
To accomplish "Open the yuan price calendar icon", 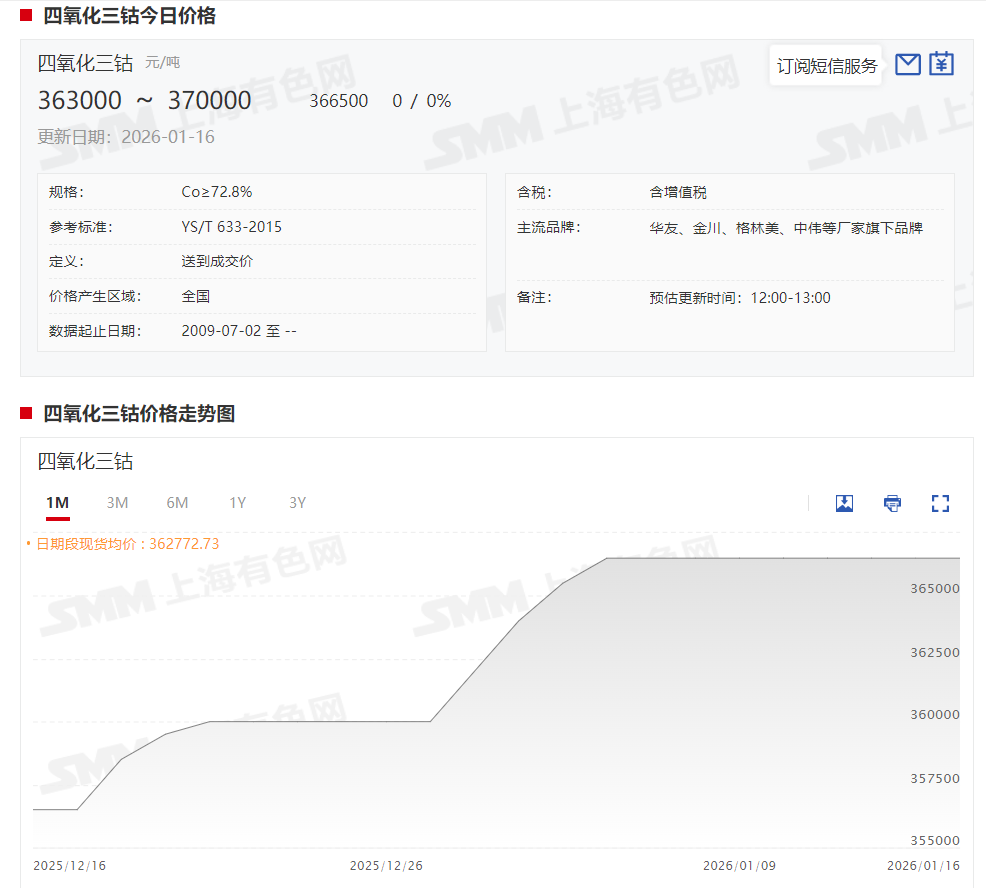I will [941, 65].
